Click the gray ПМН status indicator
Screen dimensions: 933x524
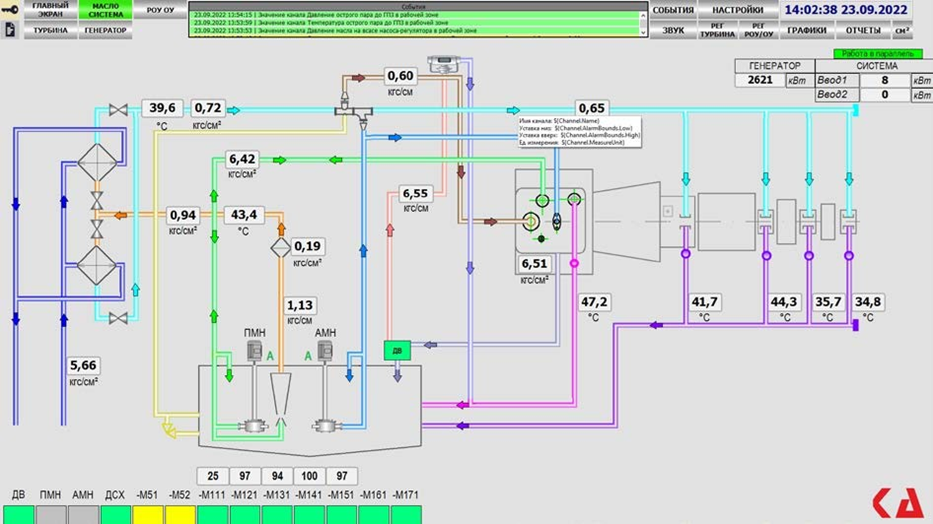coord(51,514)
